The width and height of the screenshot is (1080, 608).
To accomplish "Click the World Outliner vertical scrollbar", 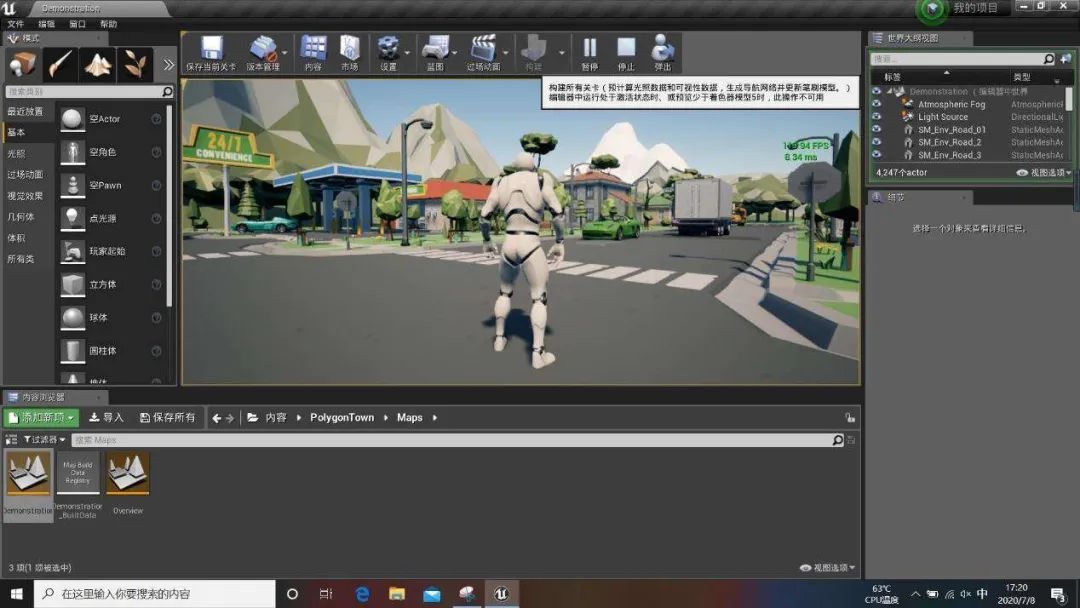I will [x=1069, y=98].
